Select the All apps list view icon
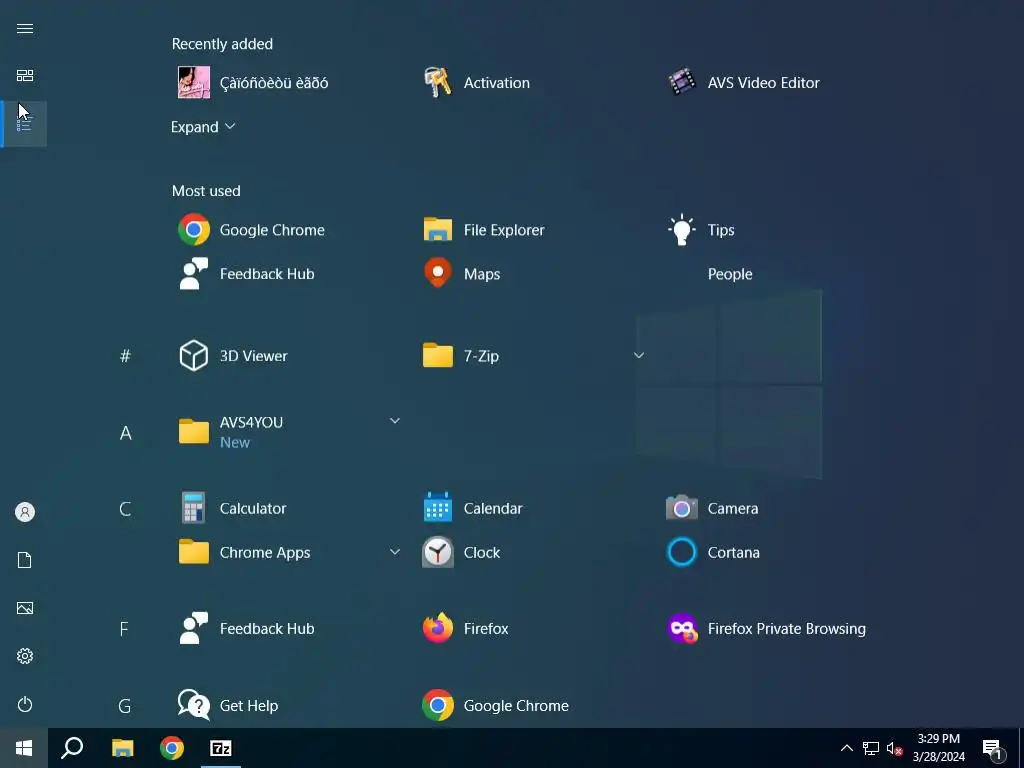This screenshot has height=768, width=1024. (x=25, y=124)
